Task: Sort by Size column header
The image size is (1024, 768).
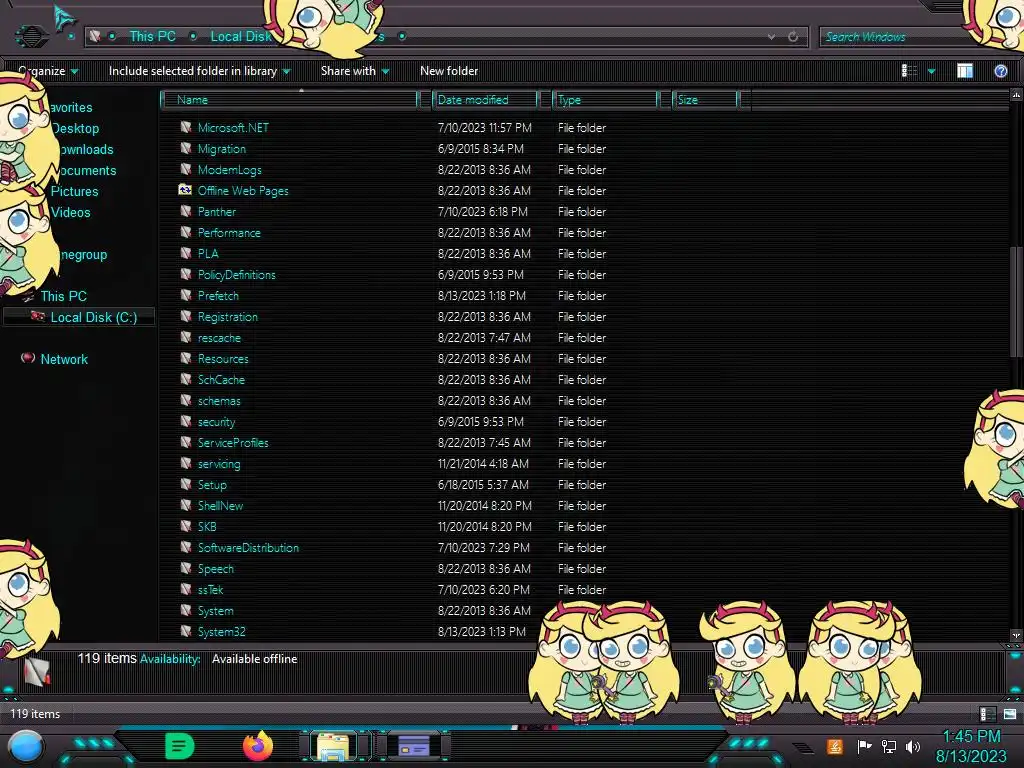Action: point(706,100)
